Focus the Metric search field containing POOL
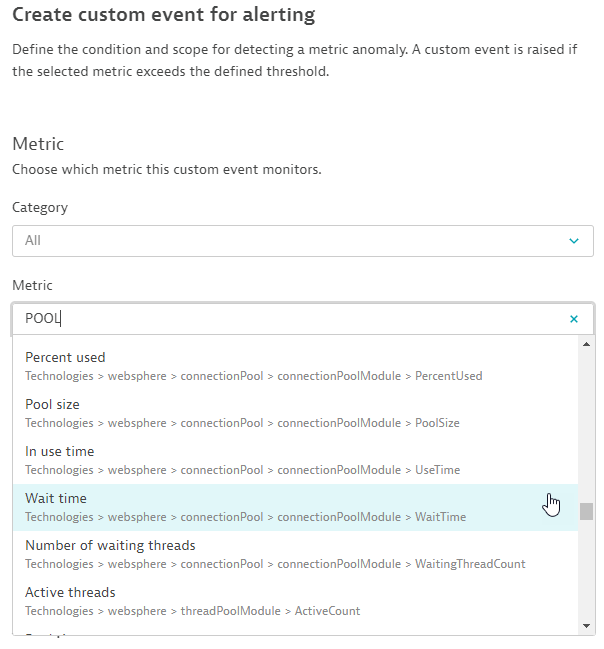 pyautogui.click(x=290, y=319)
